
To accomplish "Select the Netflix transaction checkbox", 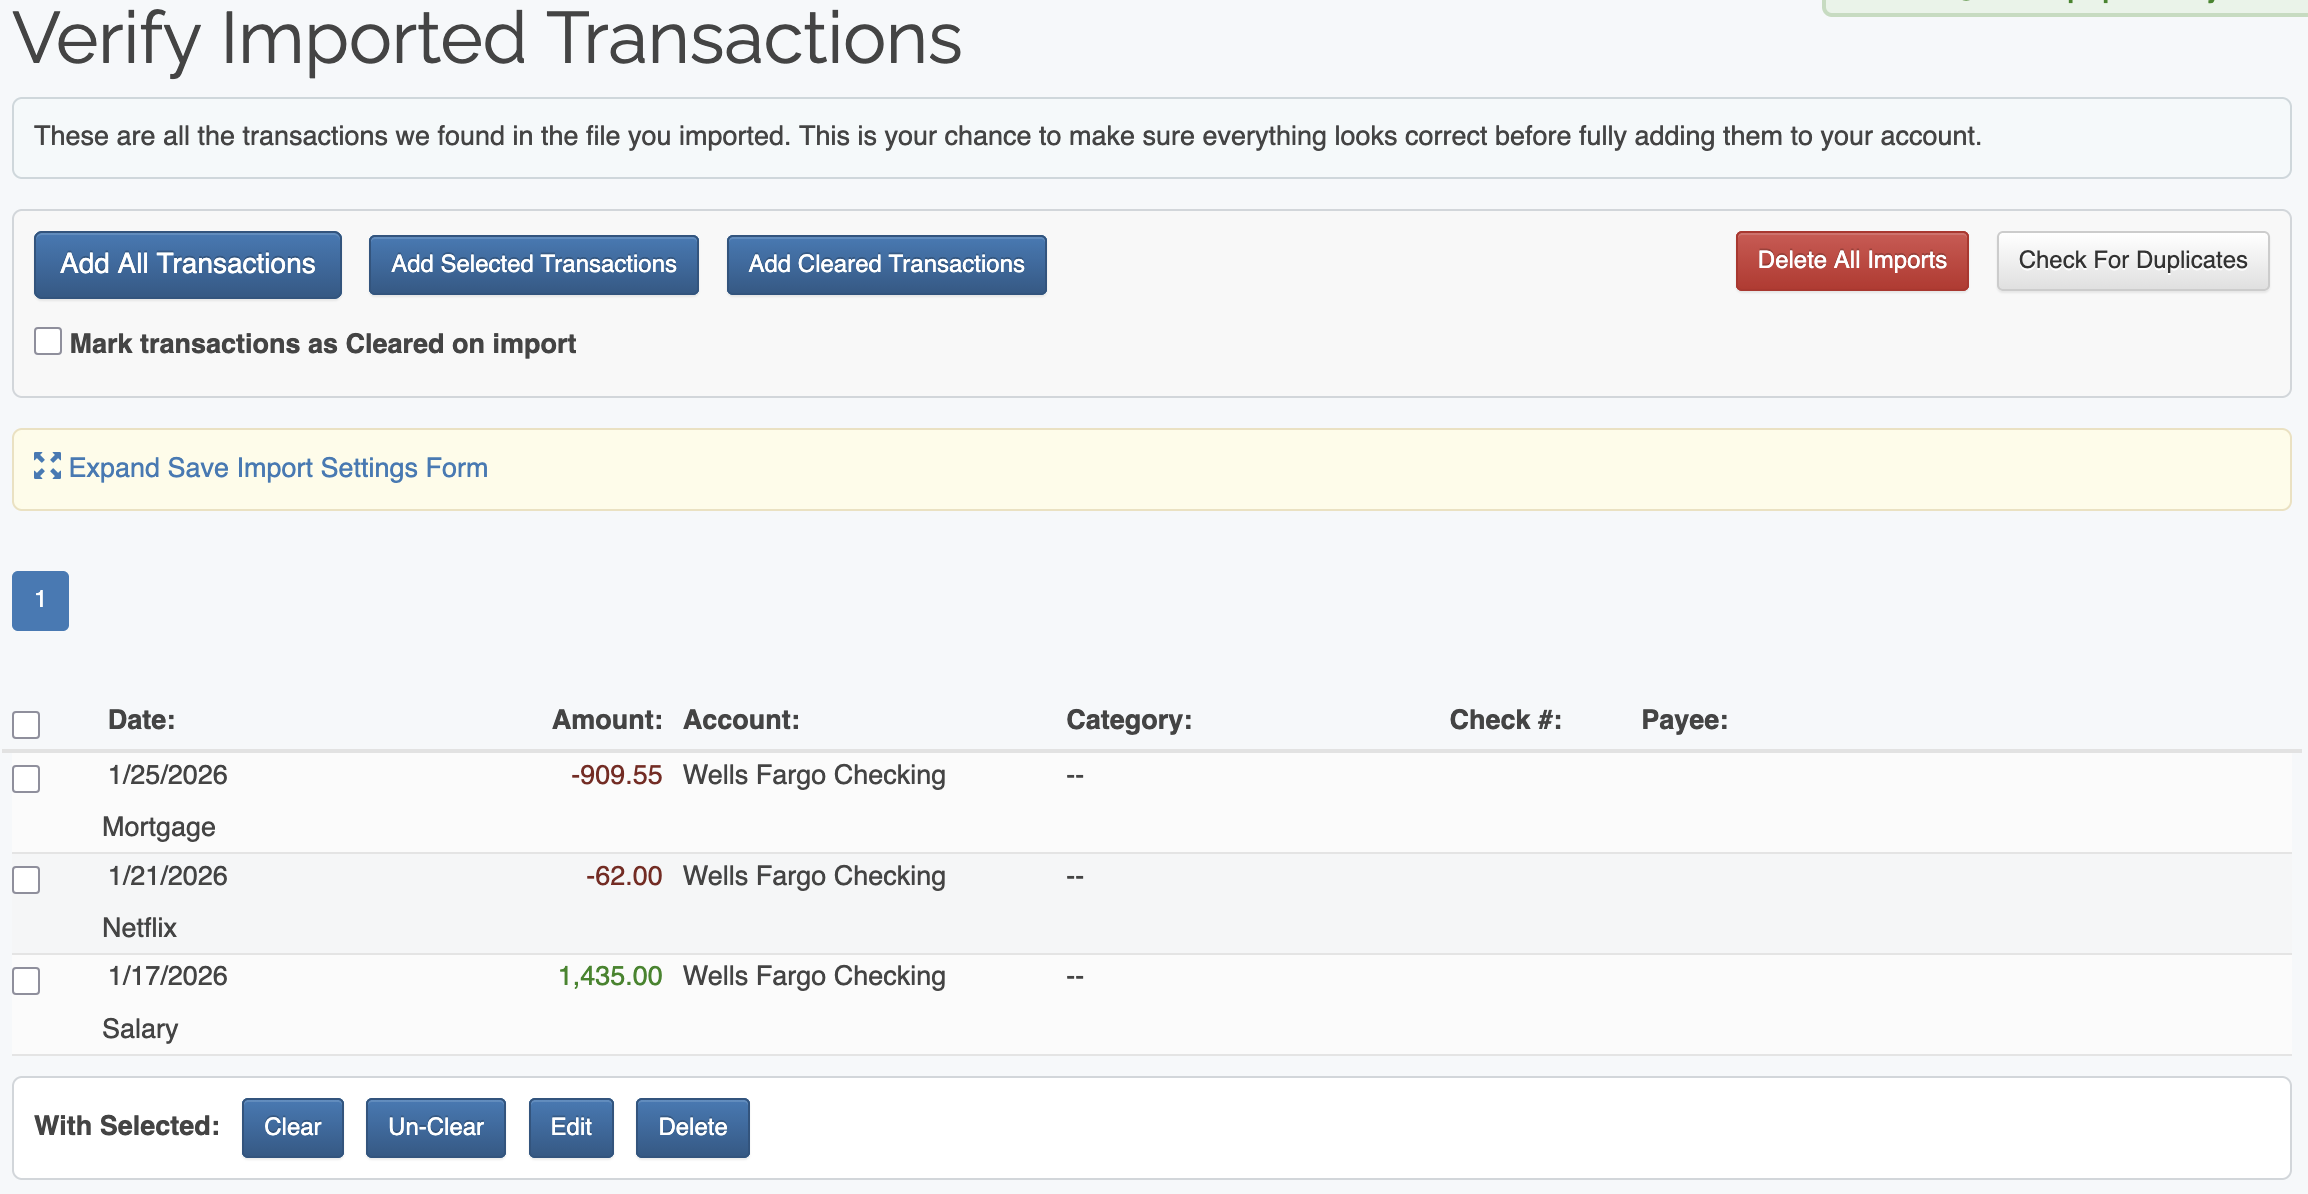I will pyautogui.click(x=26, y=880).
